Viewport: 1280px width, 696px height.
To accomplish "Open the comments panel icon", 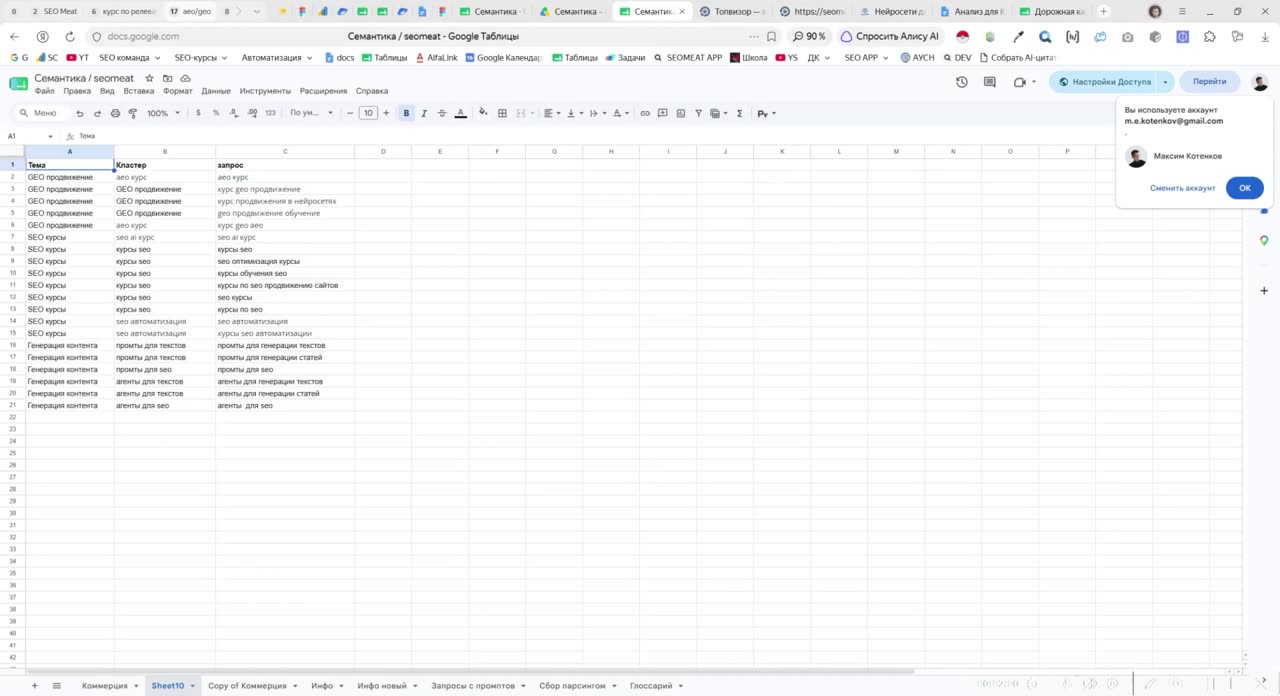I will pyautogui.click(x=990, y=82).
